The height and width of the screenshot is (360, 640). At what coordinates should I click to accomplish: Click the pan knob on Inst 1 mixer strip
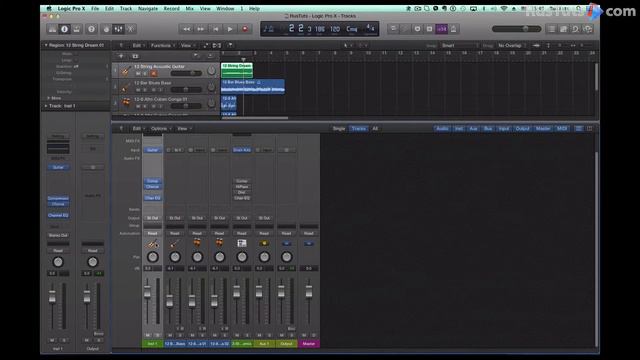tap(153, 257)
